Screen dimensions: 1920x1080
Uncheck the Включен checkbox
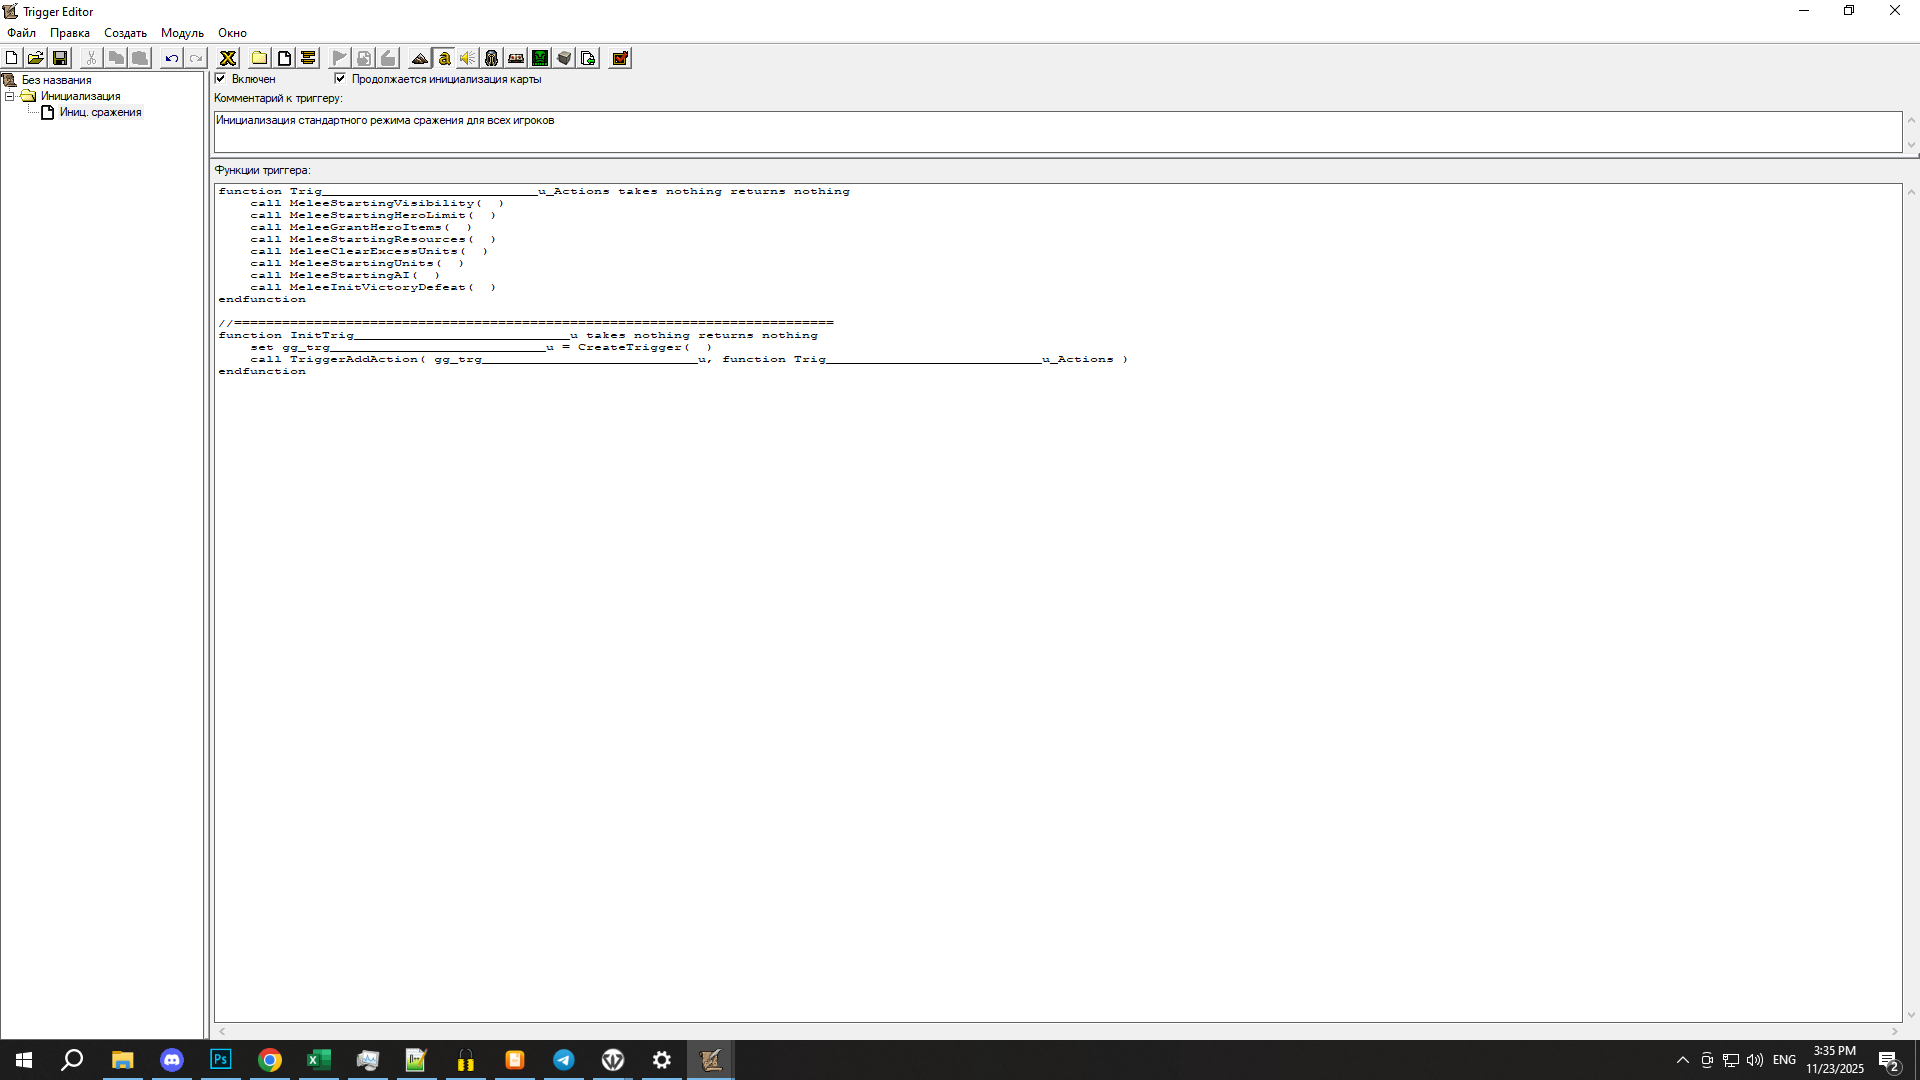click(x=221, y=78)
